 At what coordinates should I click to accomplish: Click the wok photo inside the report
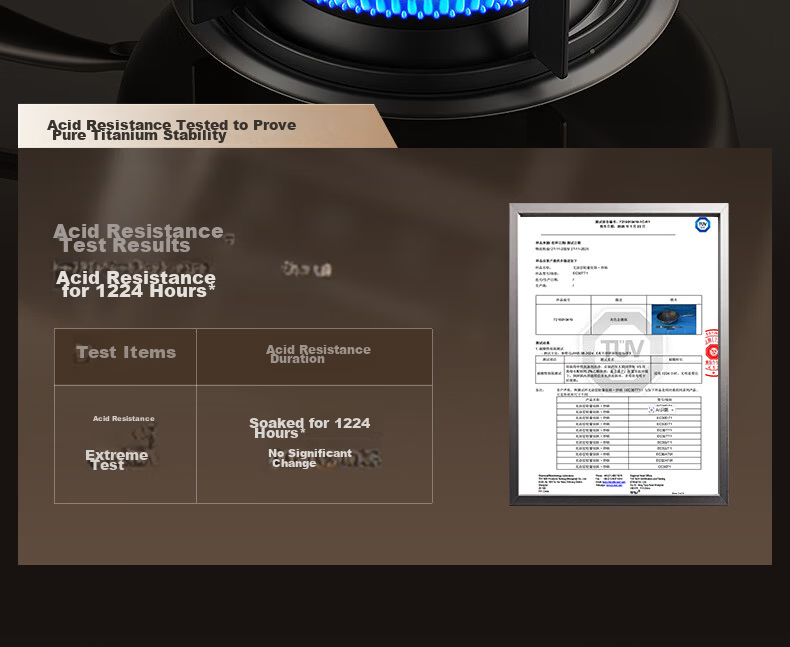click(674, 319)
